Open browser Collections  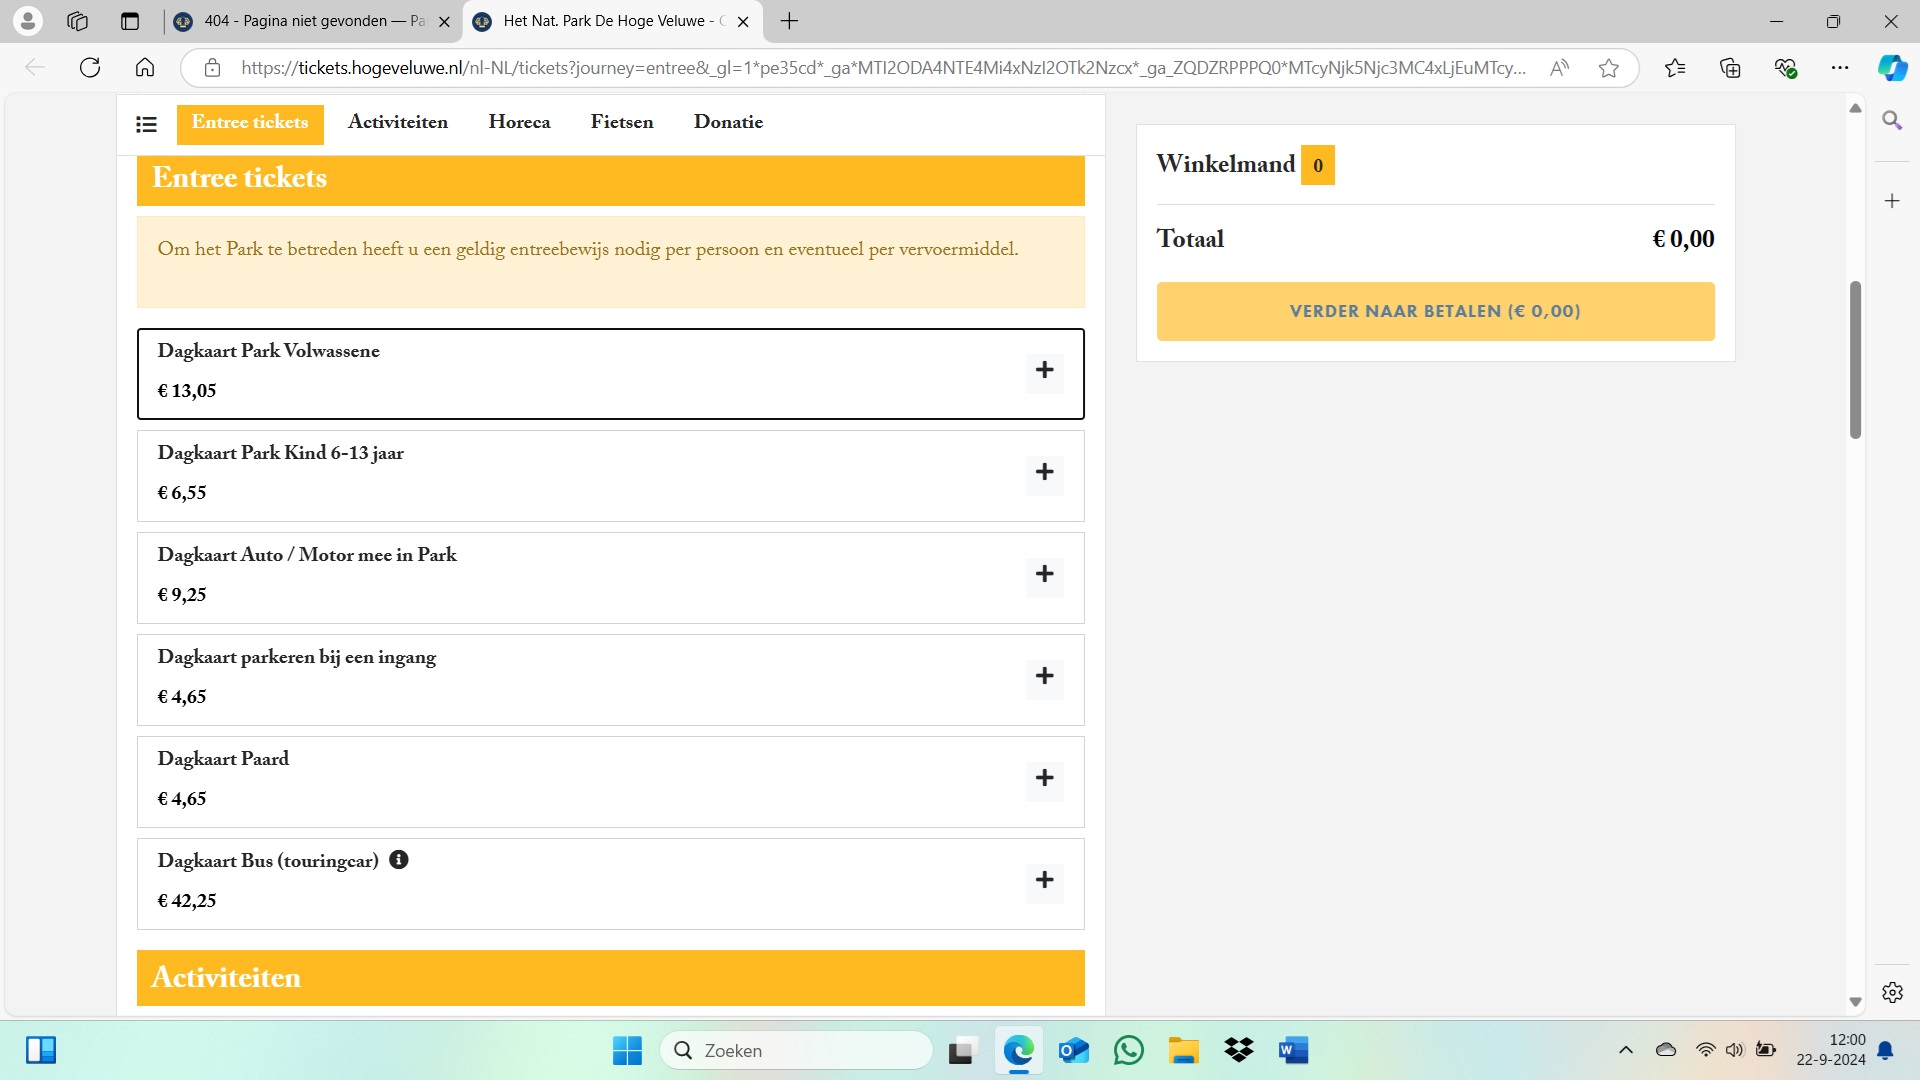click(1730, 68)
